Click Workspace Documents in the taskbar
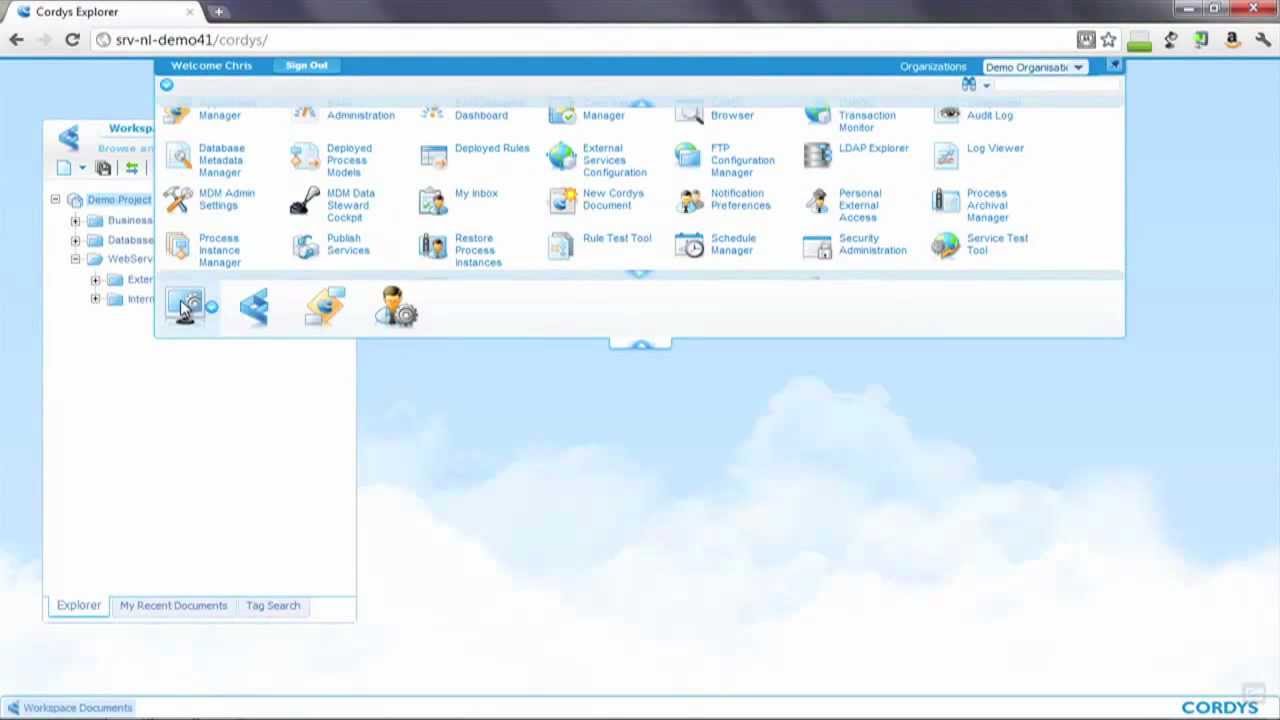 tap(70, 708)
